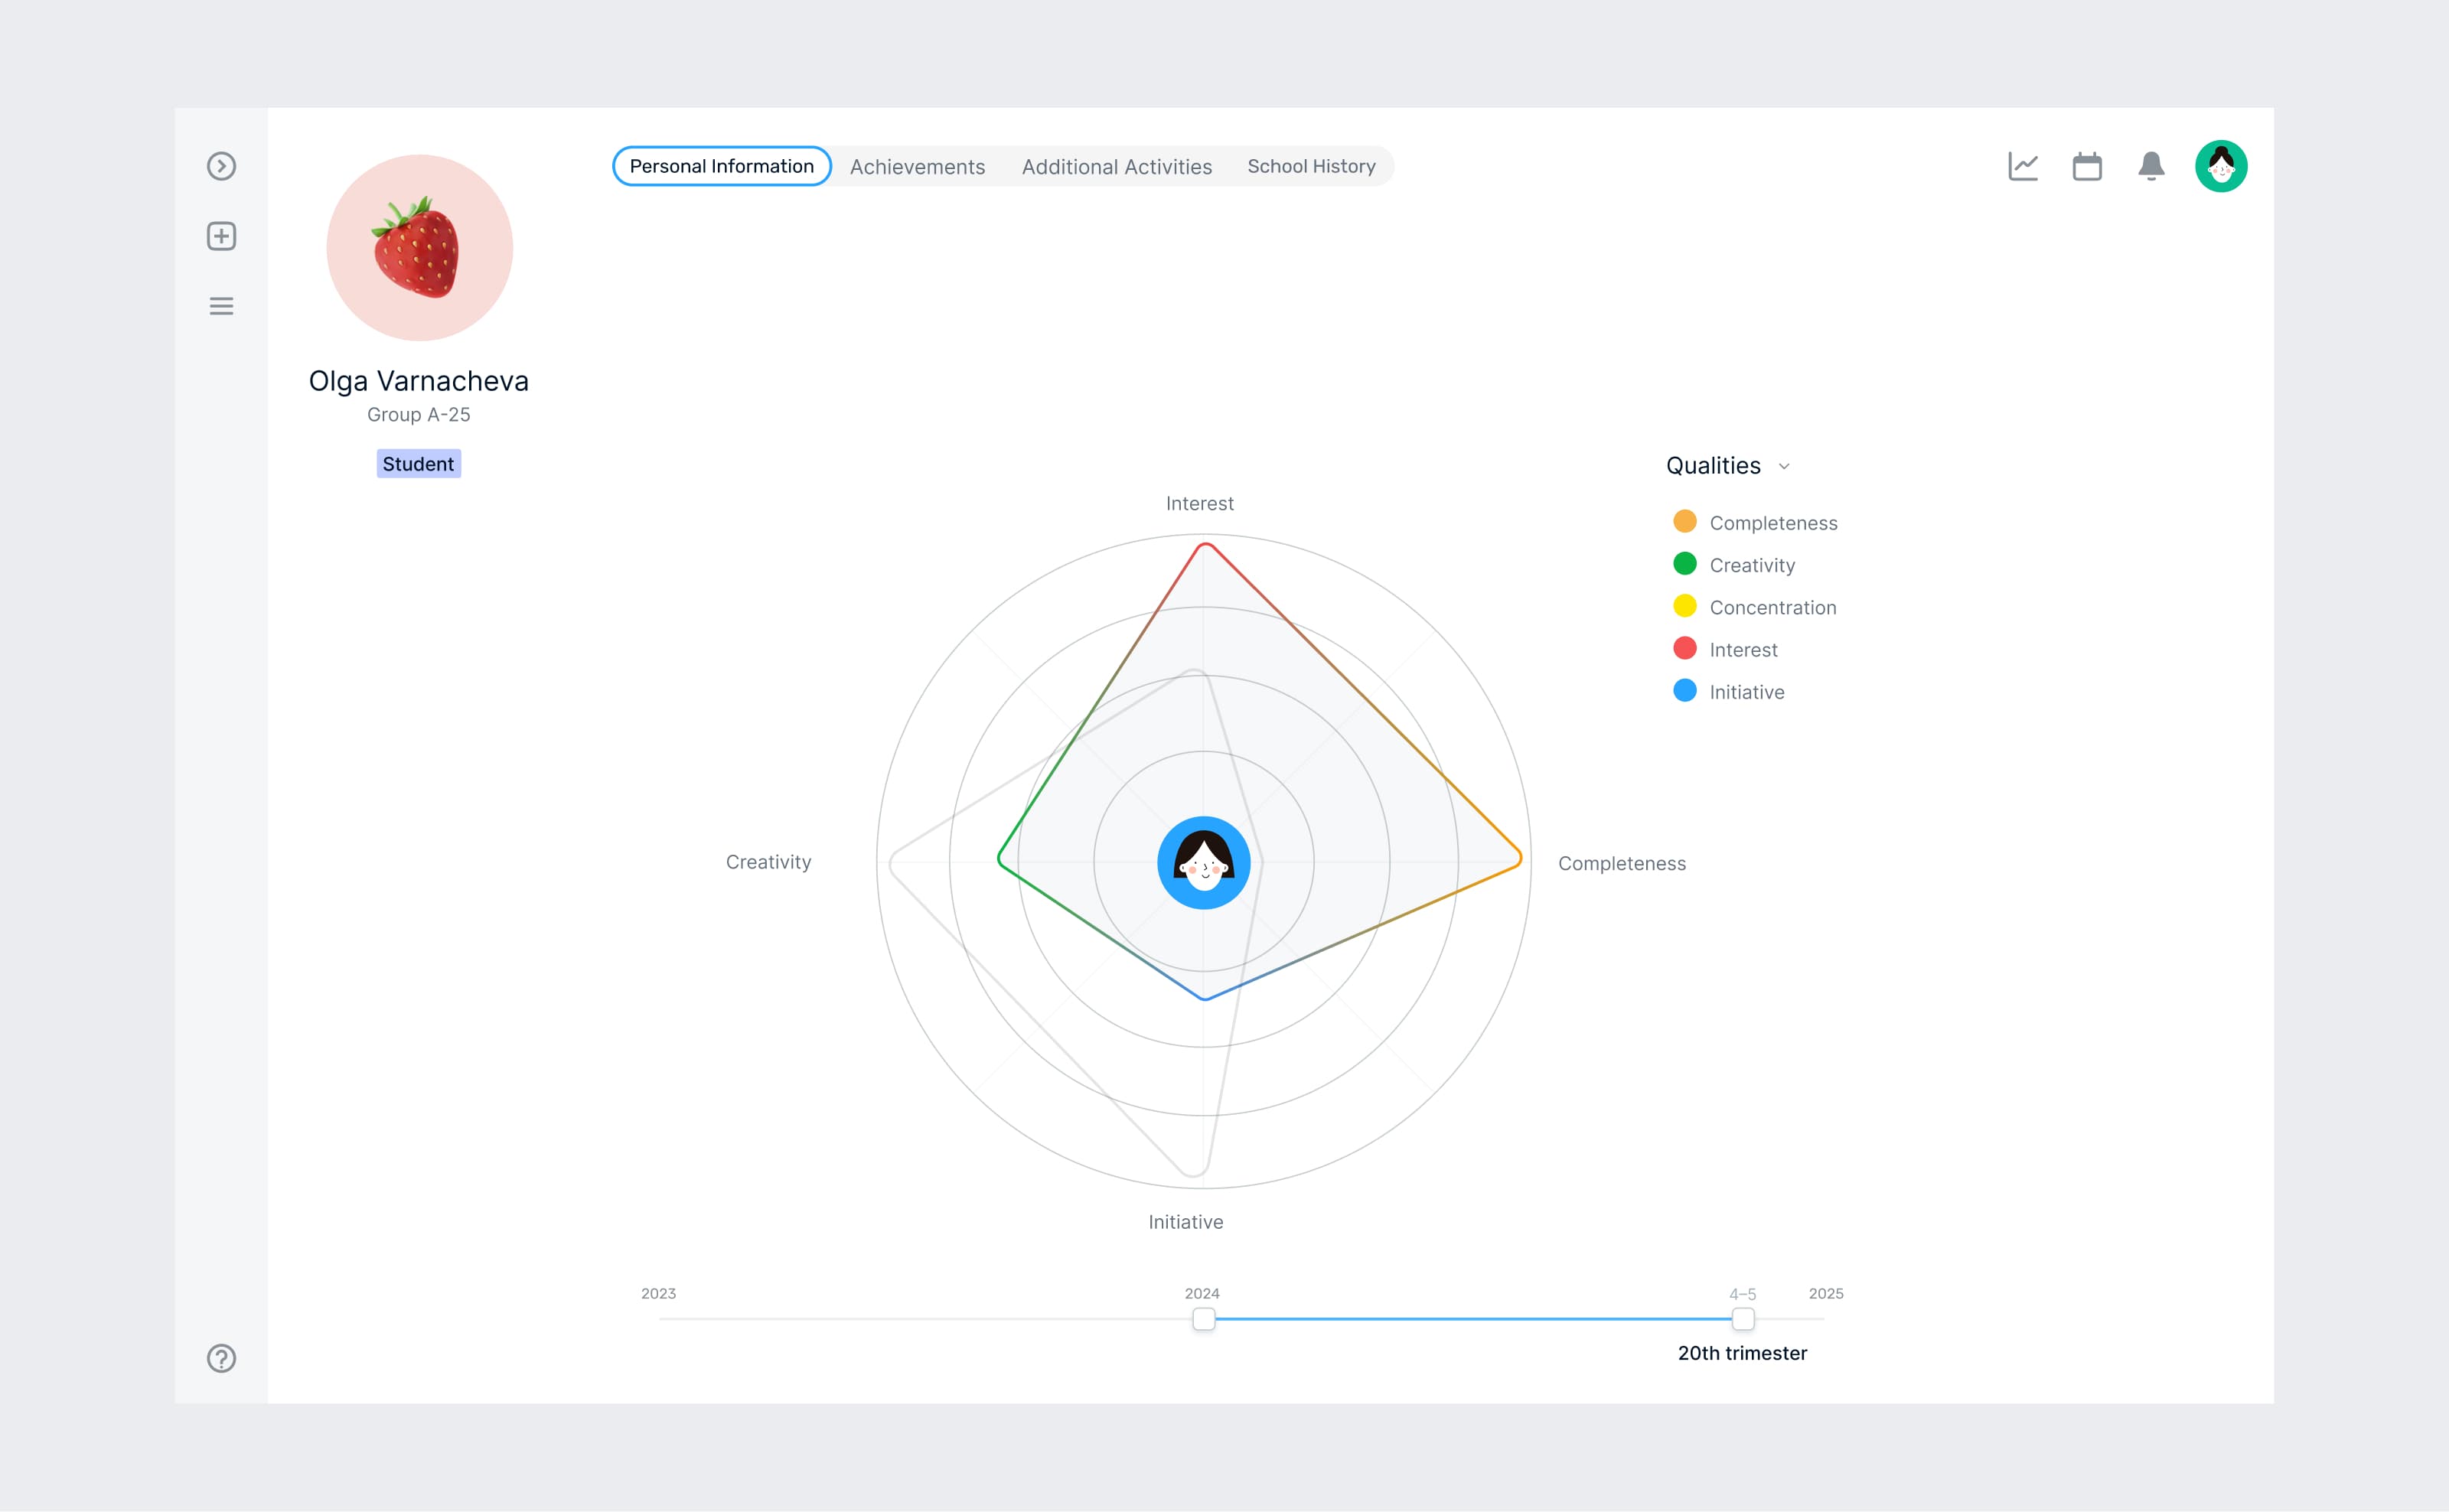Toggle the Creativity quality in the legend
The image size is (2449, 1512).
coord(1751,564)
